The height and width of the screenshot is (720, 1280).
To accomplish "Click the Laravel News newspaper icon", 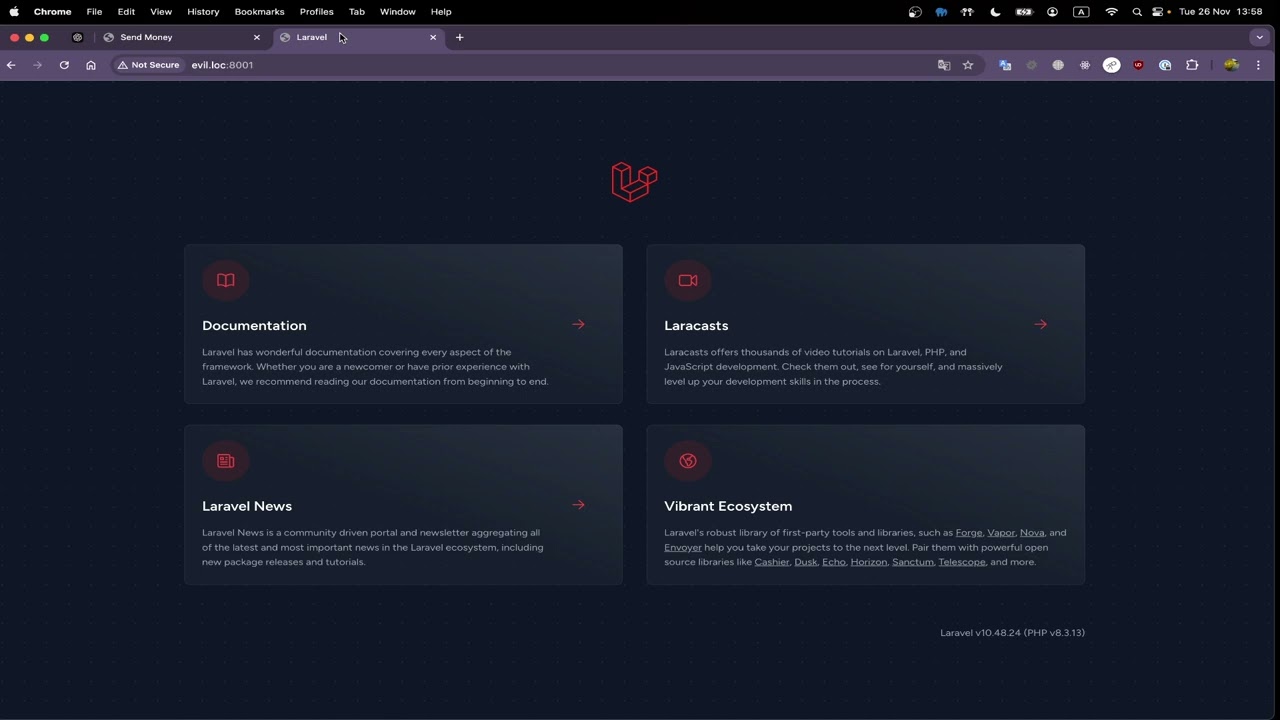I will coord(226,461).
